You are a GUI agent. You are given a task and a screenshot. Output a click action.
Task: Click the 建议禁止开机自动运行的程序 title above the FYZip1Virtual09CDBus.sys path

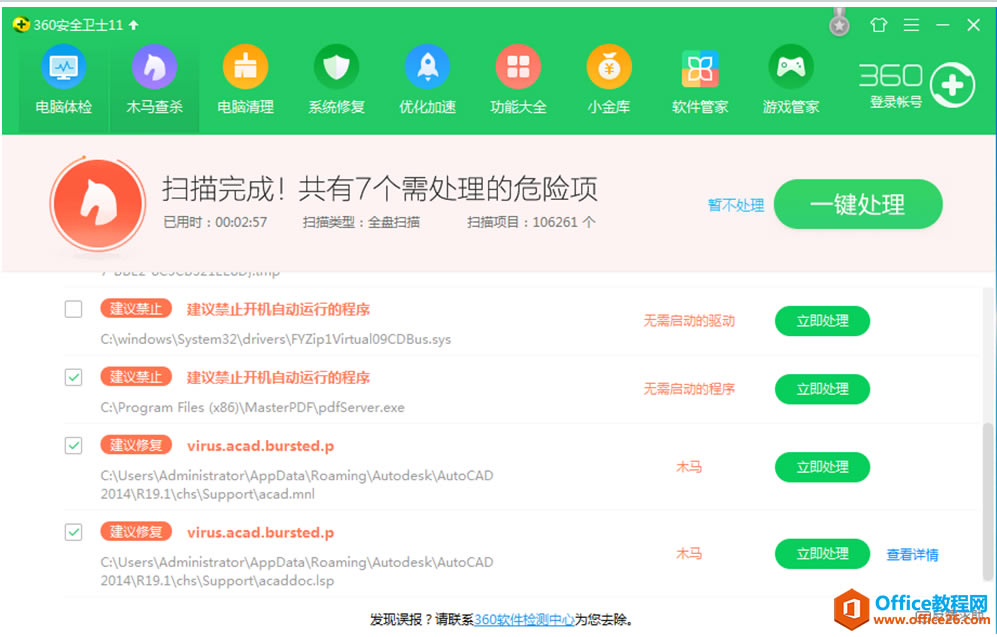(x=278, y=310)
